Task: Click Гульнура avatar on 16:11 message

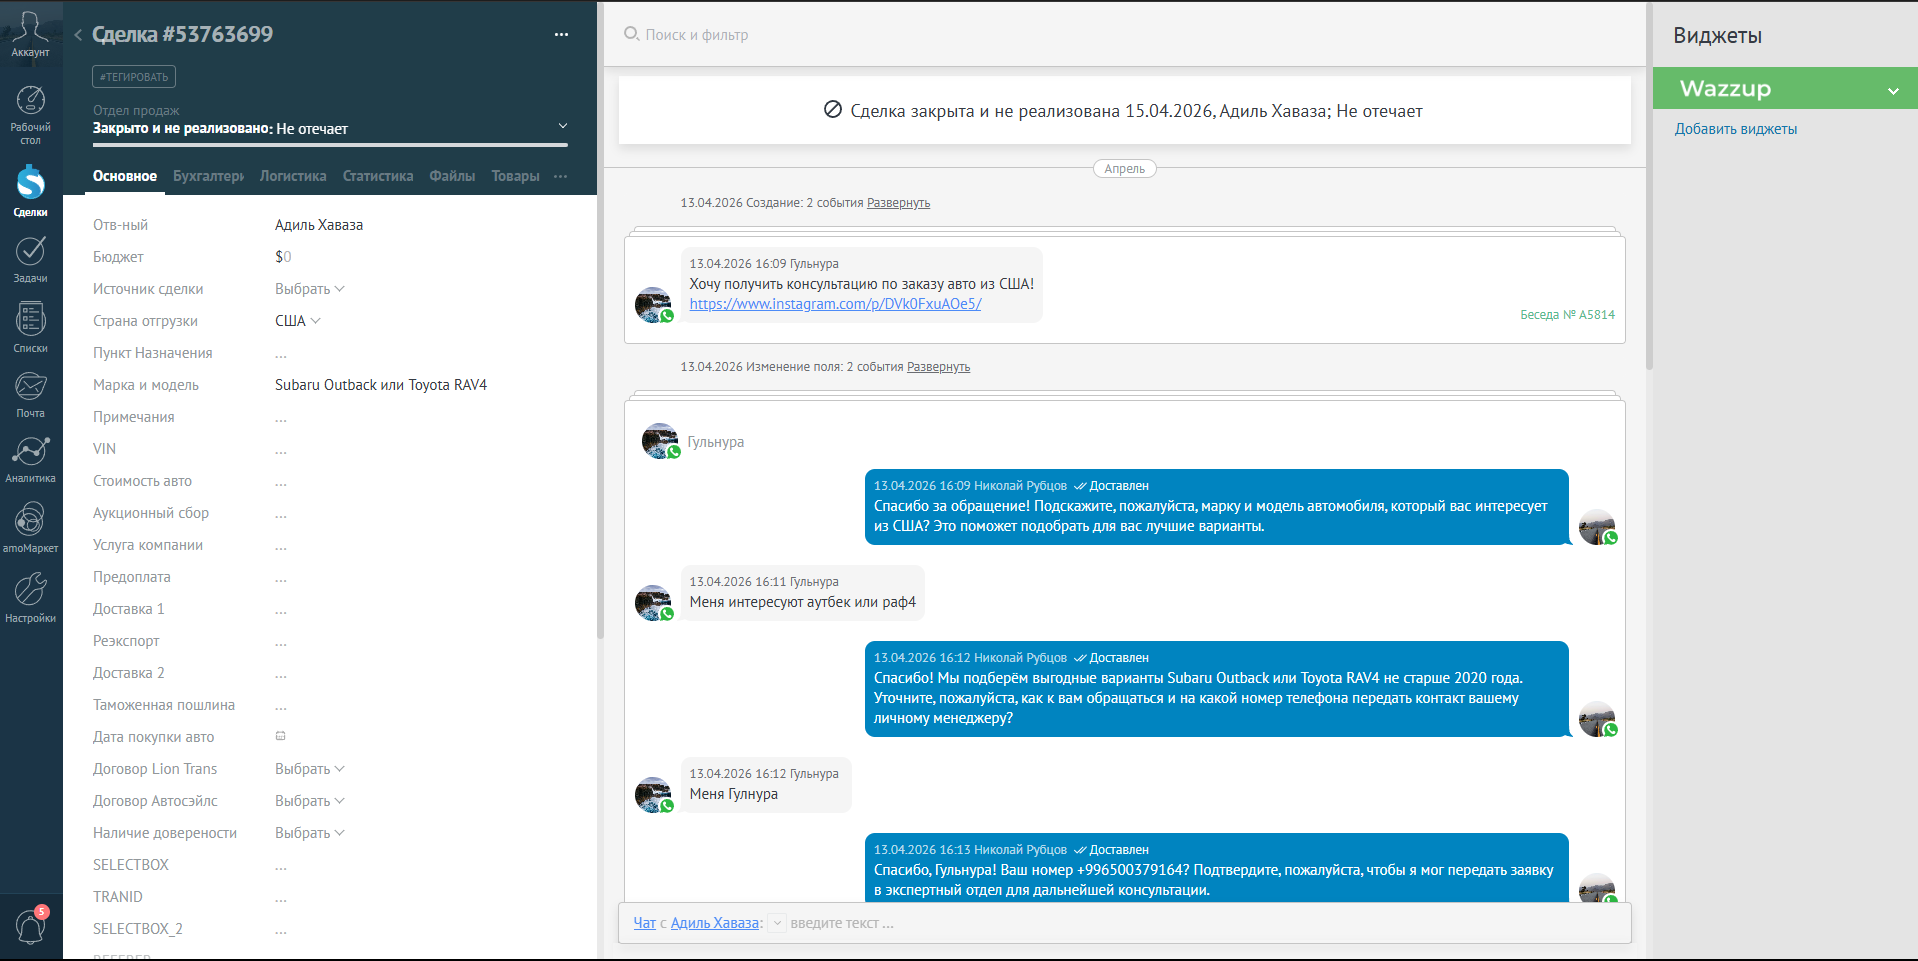Action: click(x=654, y=603)
